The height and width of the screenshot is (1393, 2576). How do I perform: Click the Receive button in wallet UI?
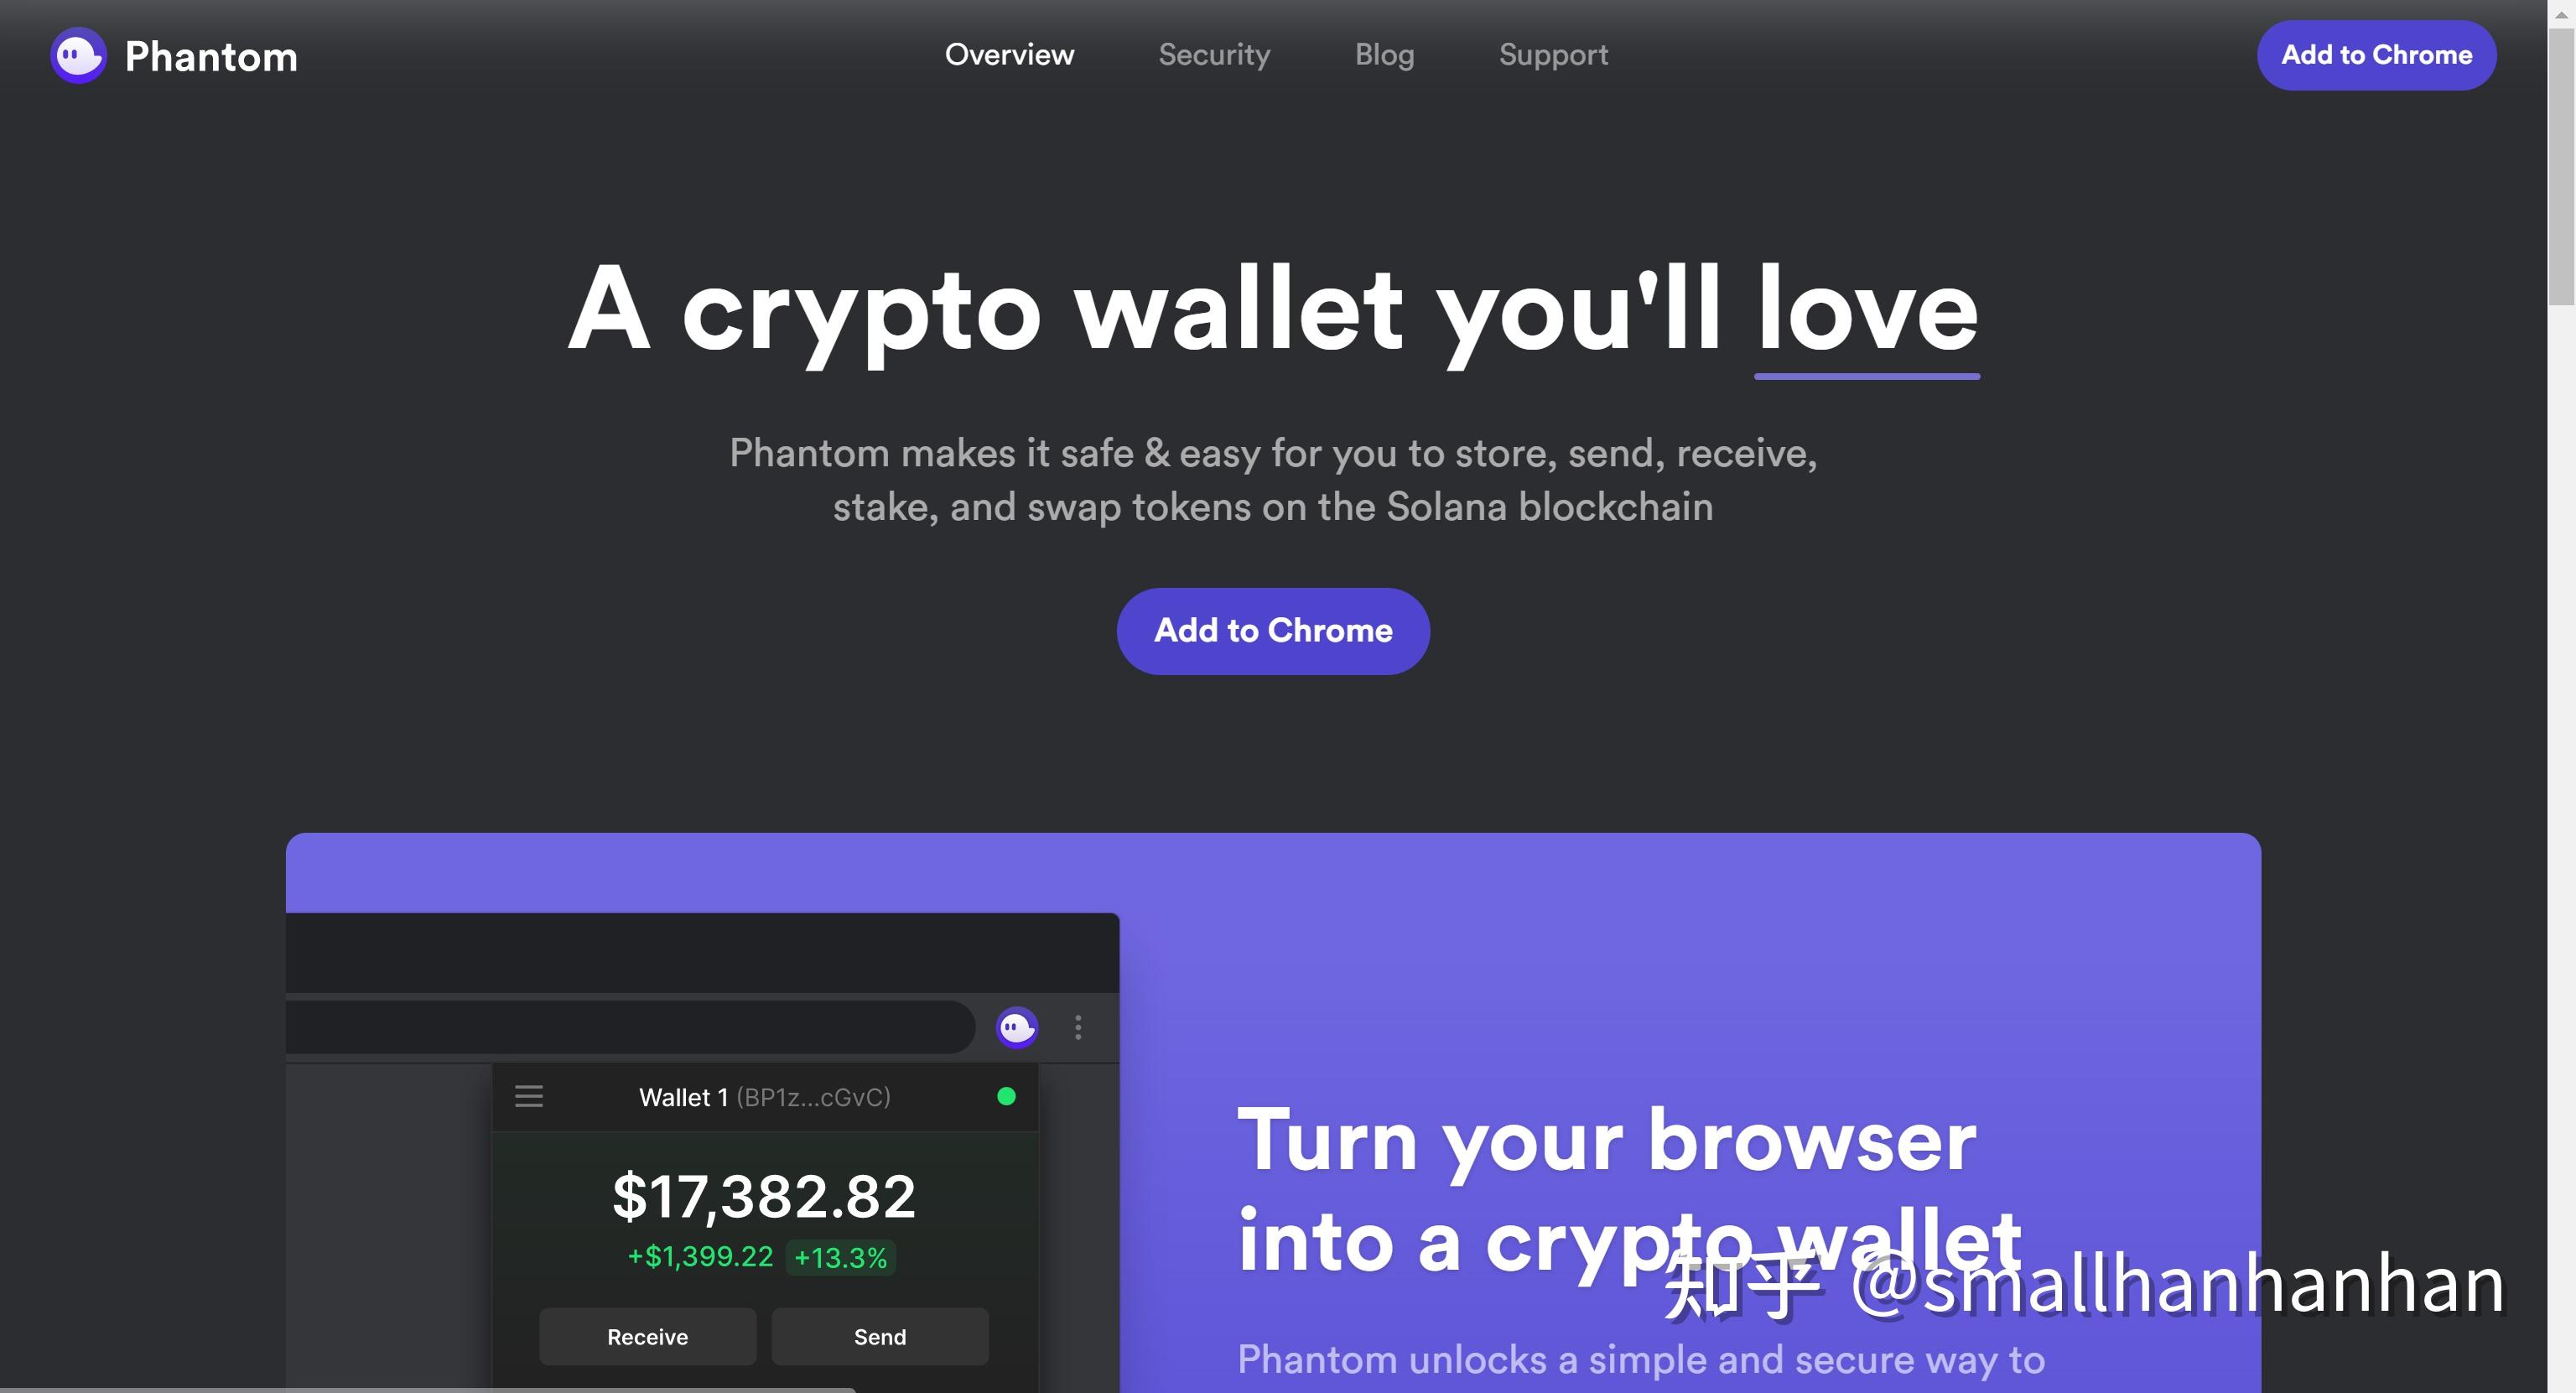tap(648, 1336)
